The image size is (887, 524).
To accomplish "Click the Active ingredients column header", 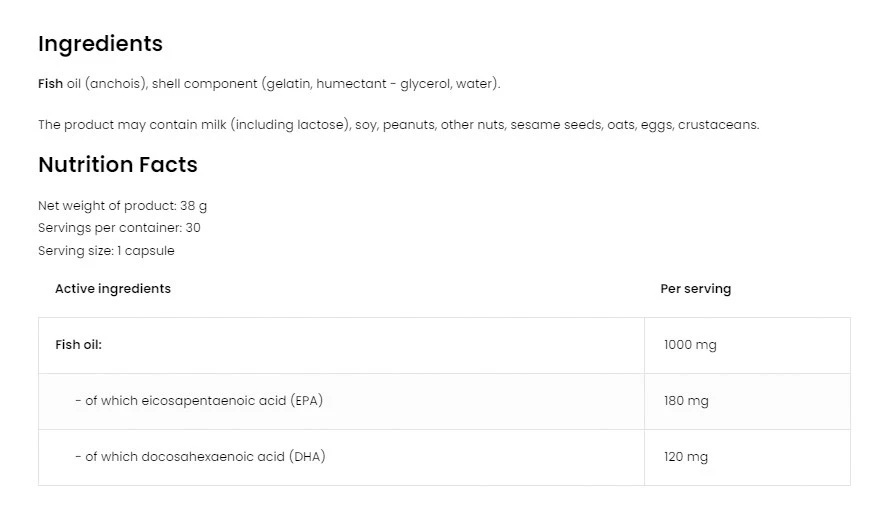I will [113, 289].
